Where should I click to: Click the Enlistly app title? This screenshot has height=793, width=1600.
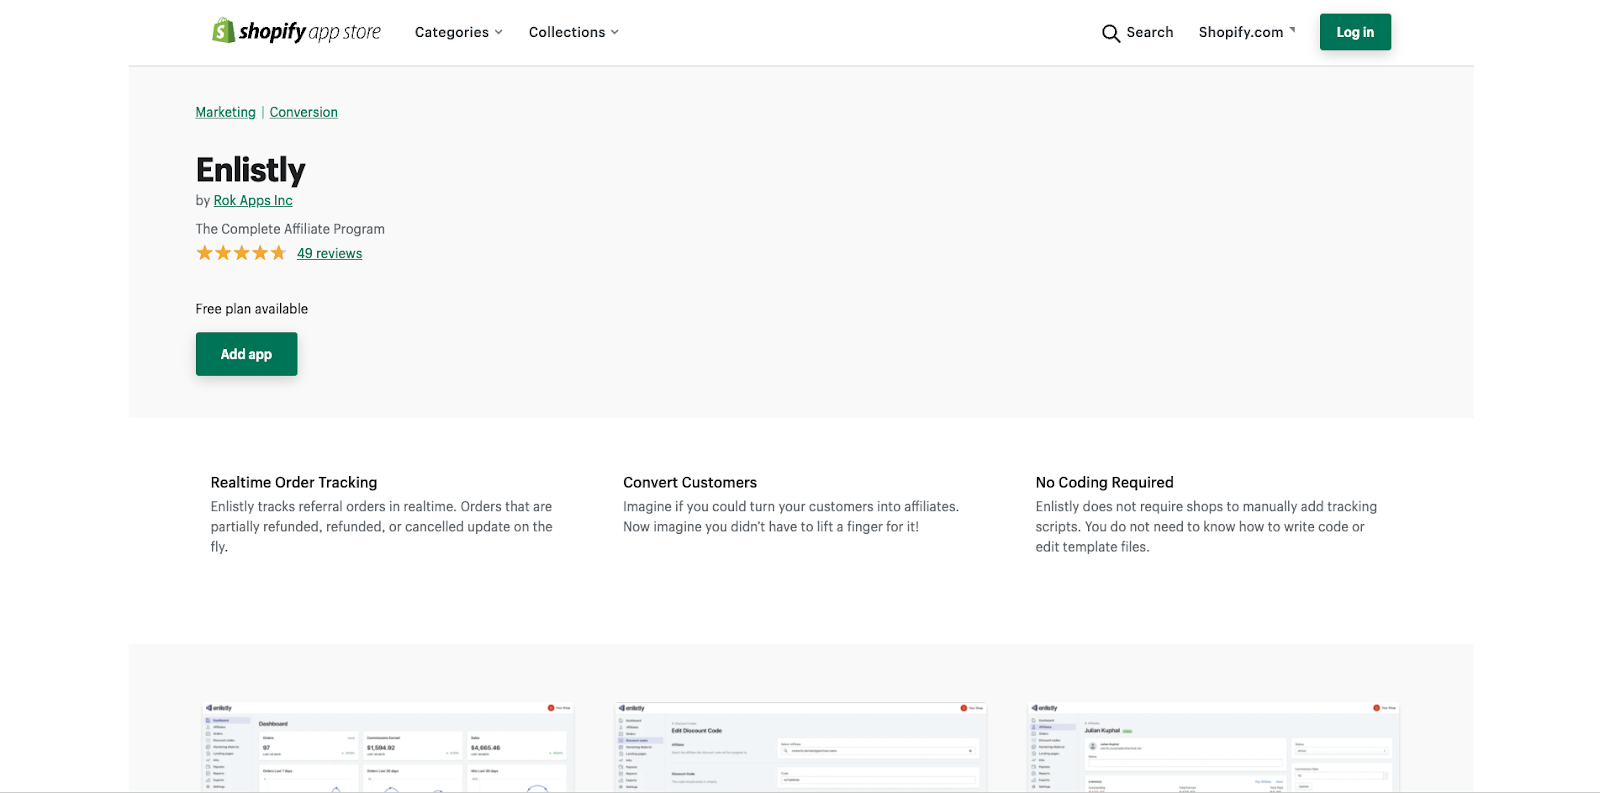point(251,170)
